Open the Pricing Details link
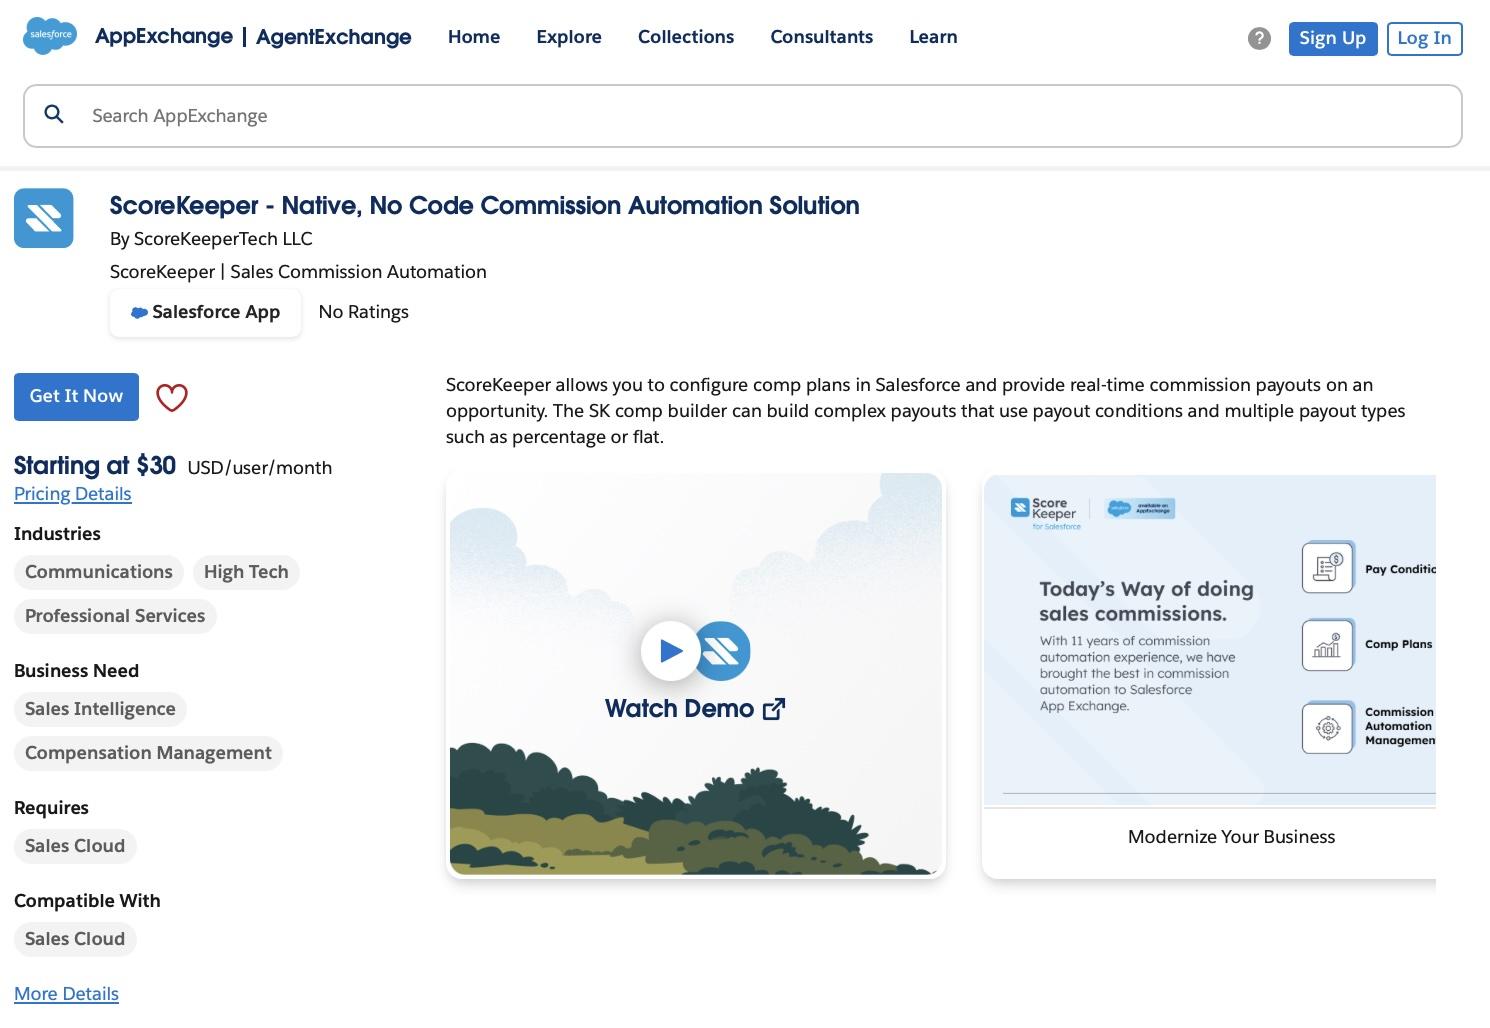 [73, 494]
